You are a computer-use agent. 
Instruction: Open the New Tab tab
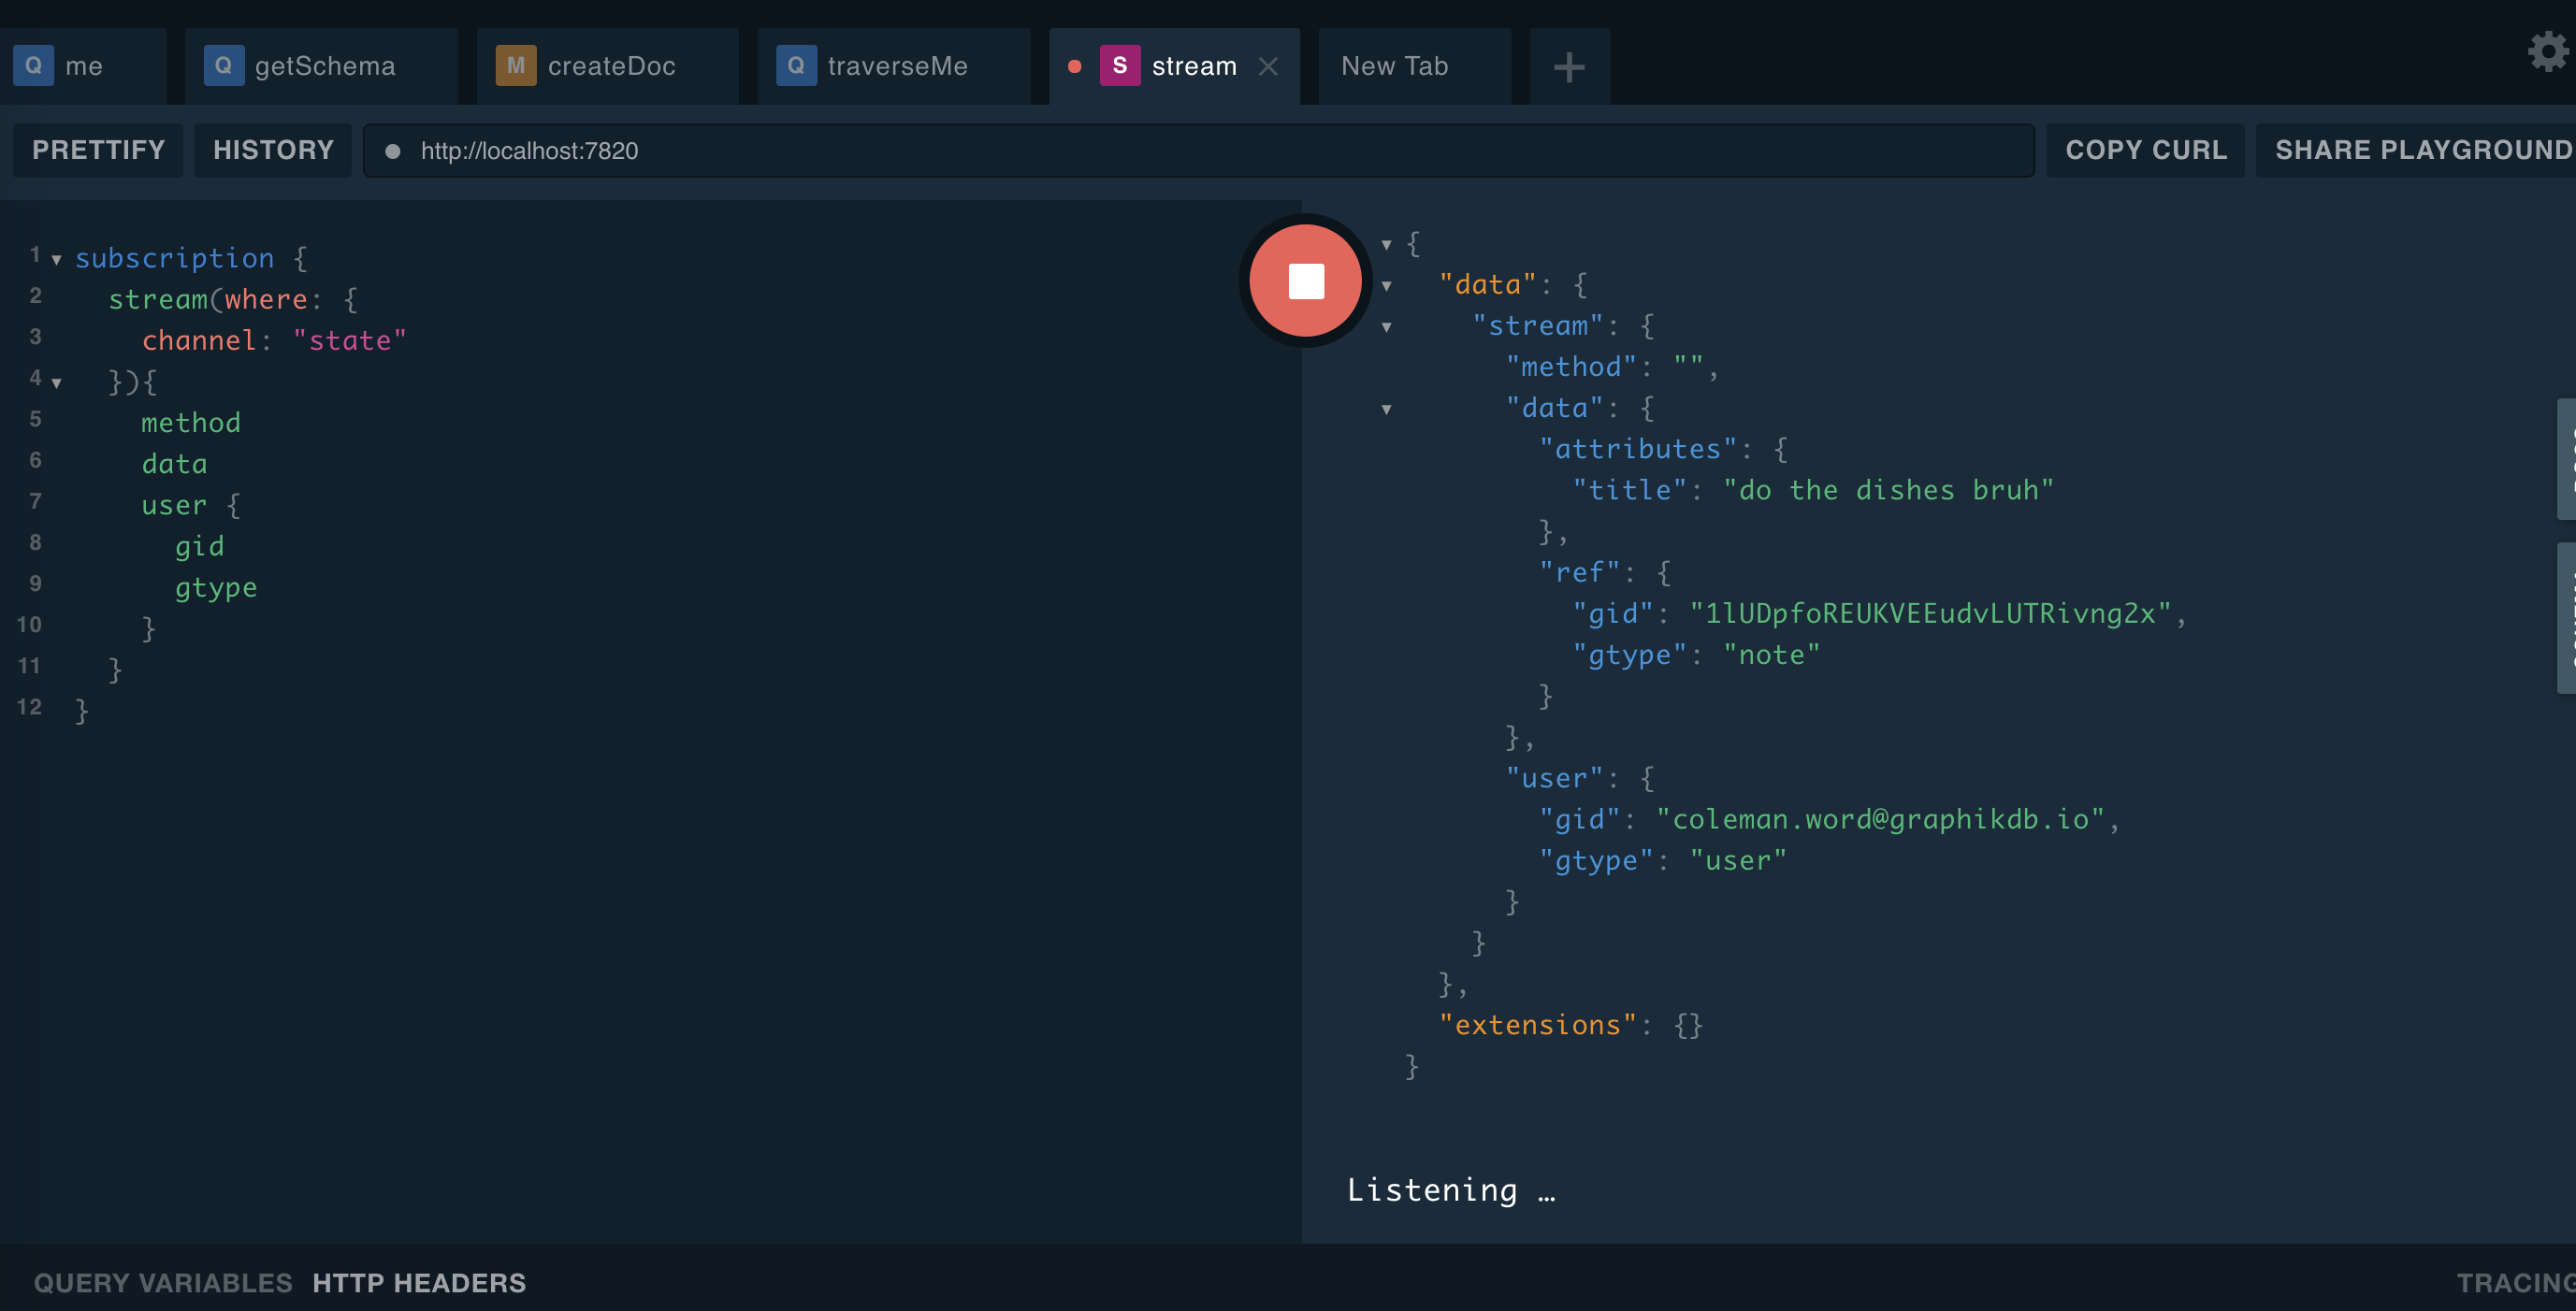tap(1394, 66)
